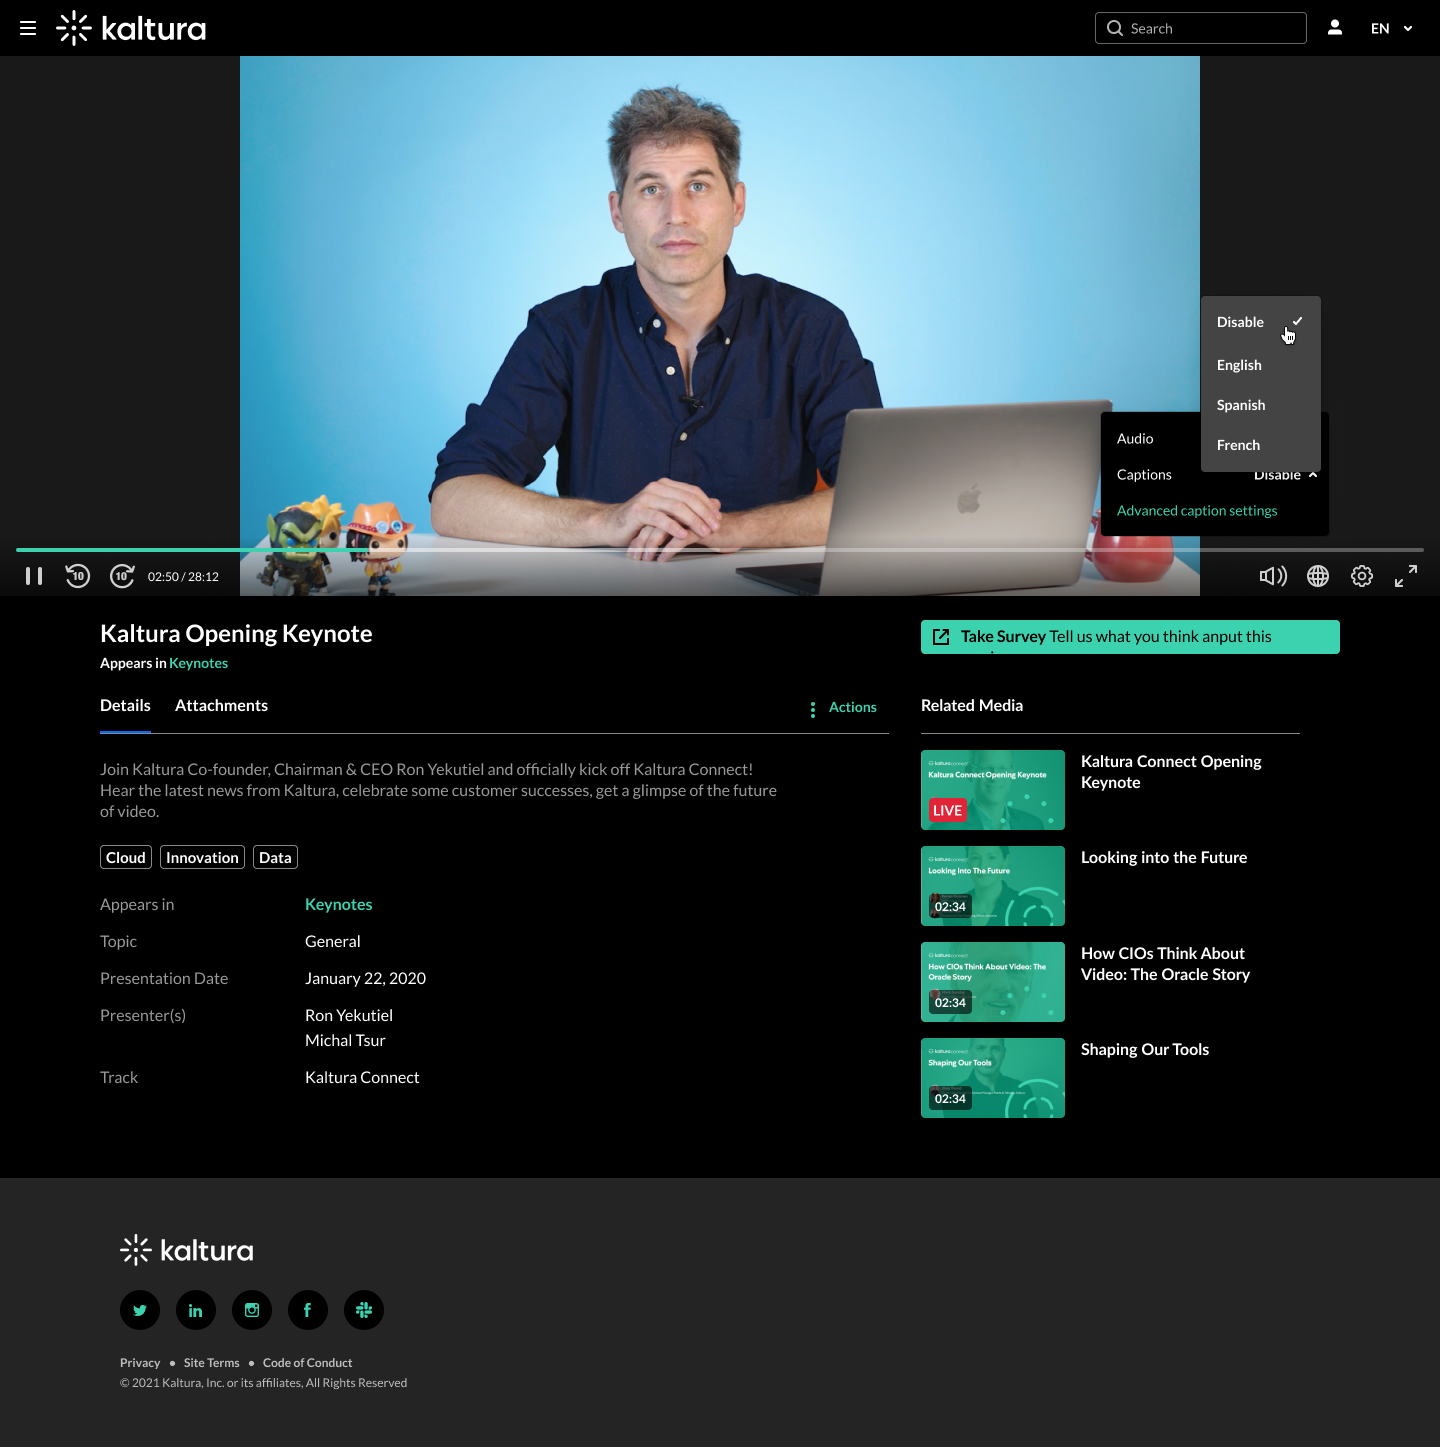Pause the video playback

[34, 576]
